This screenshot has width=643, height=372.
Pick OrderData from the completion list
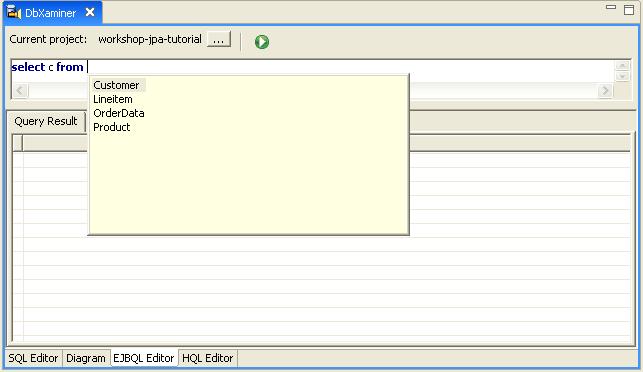point(119,113)
